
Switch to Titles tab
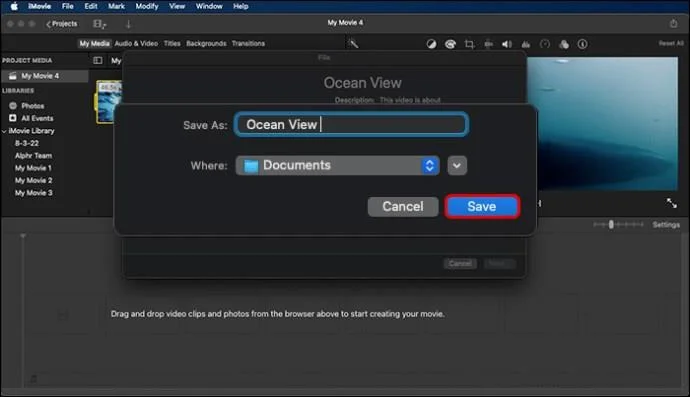tap(172, 44)
